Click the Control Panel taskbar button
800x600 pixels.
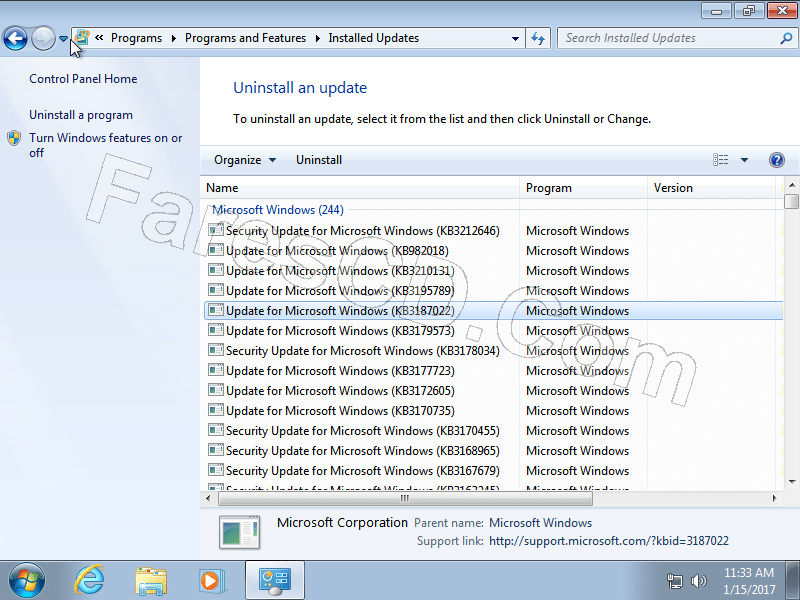point(275,580)
